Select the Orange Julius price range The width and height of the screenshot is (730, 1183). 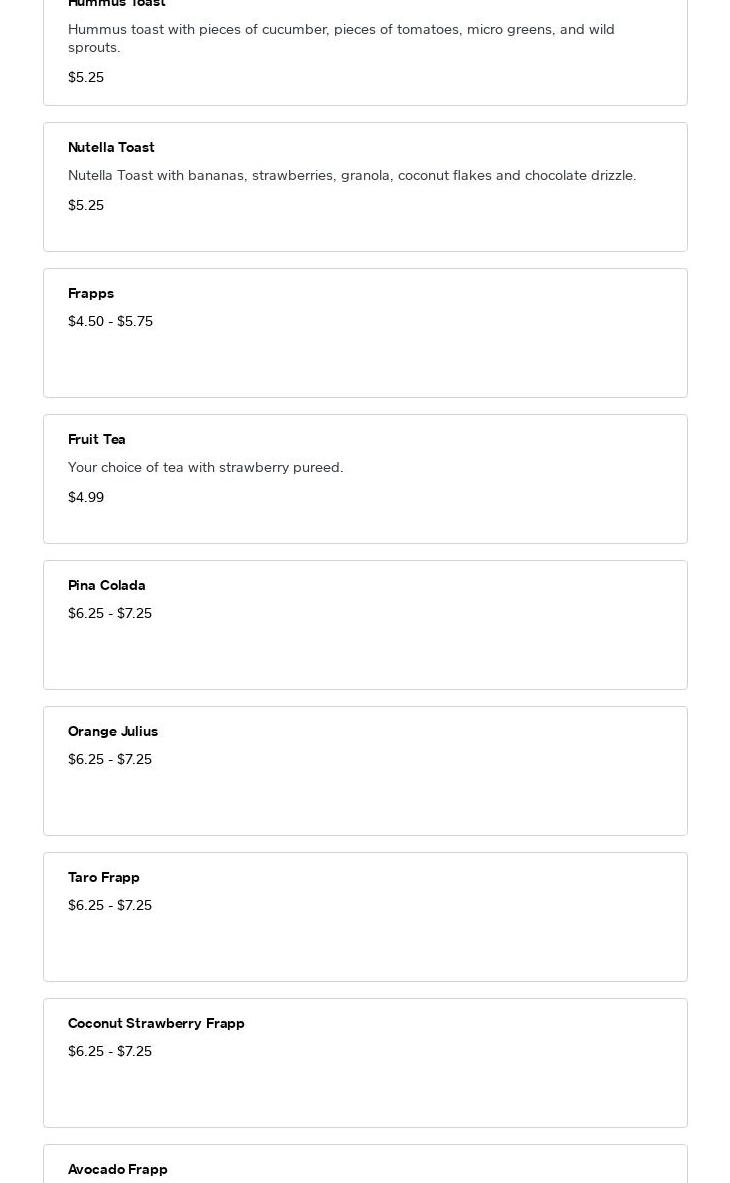coord(110,759)
